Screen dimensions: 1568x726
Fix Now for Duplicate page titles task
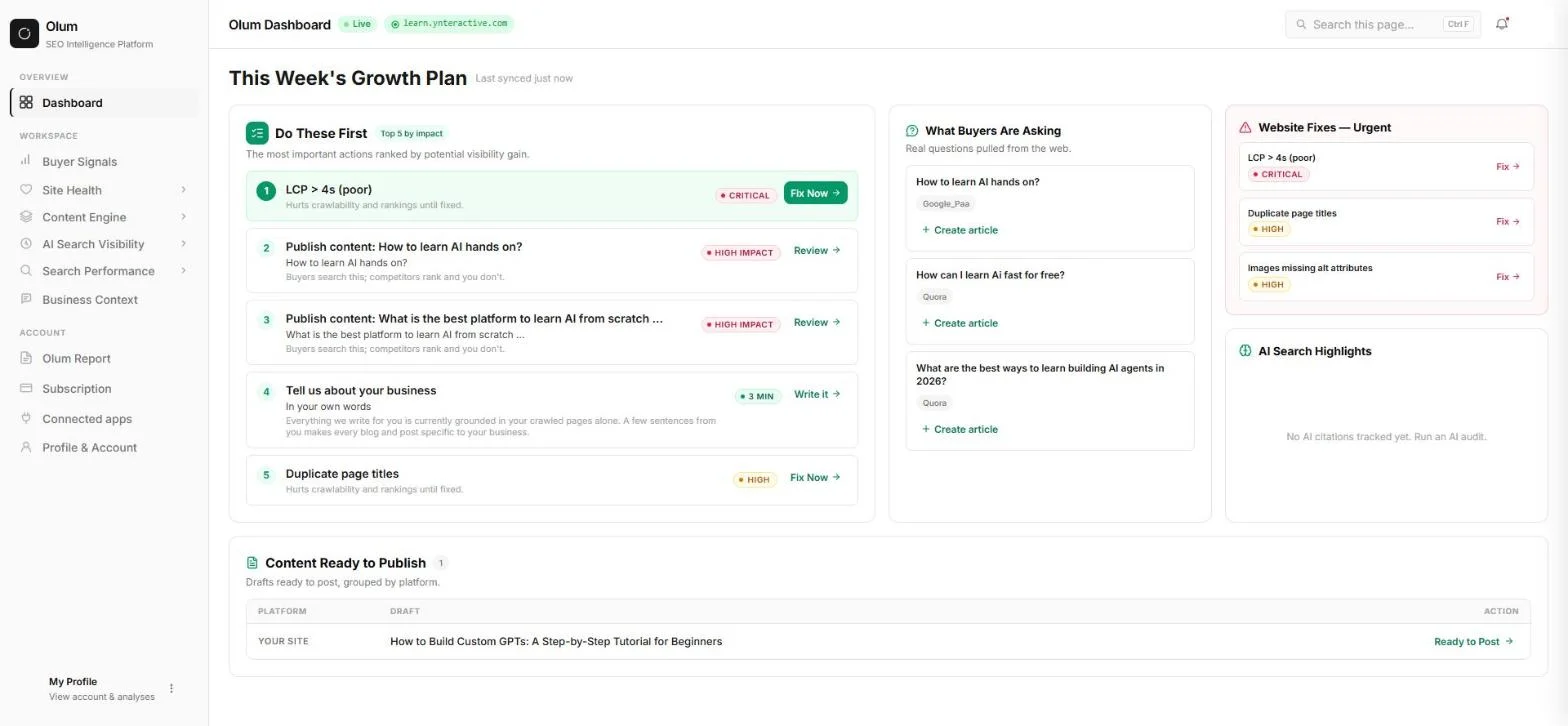pos(815,478)
